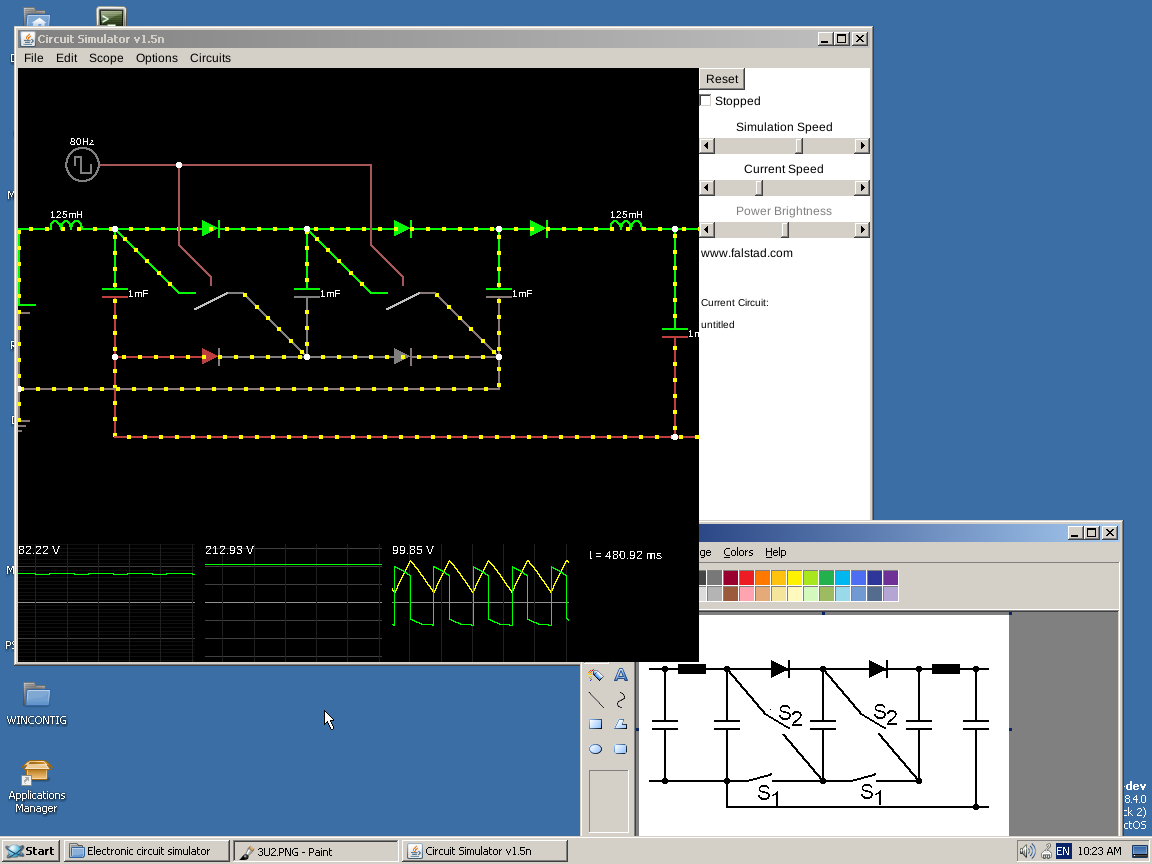
Task: Open the Scope menu
Action: [107, 58]
